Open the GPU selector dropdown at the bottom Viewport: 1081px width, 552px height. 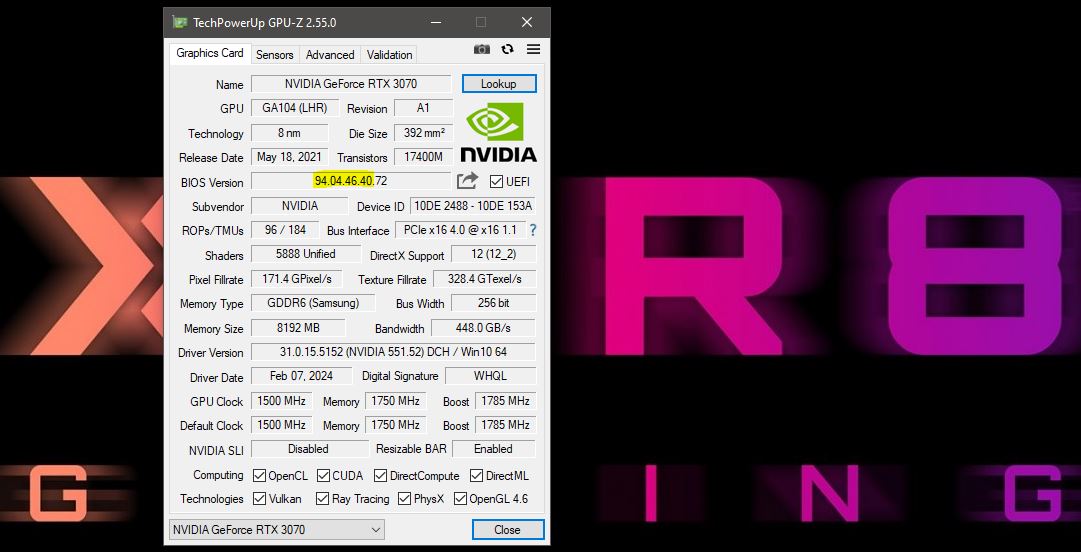point(276,530)
